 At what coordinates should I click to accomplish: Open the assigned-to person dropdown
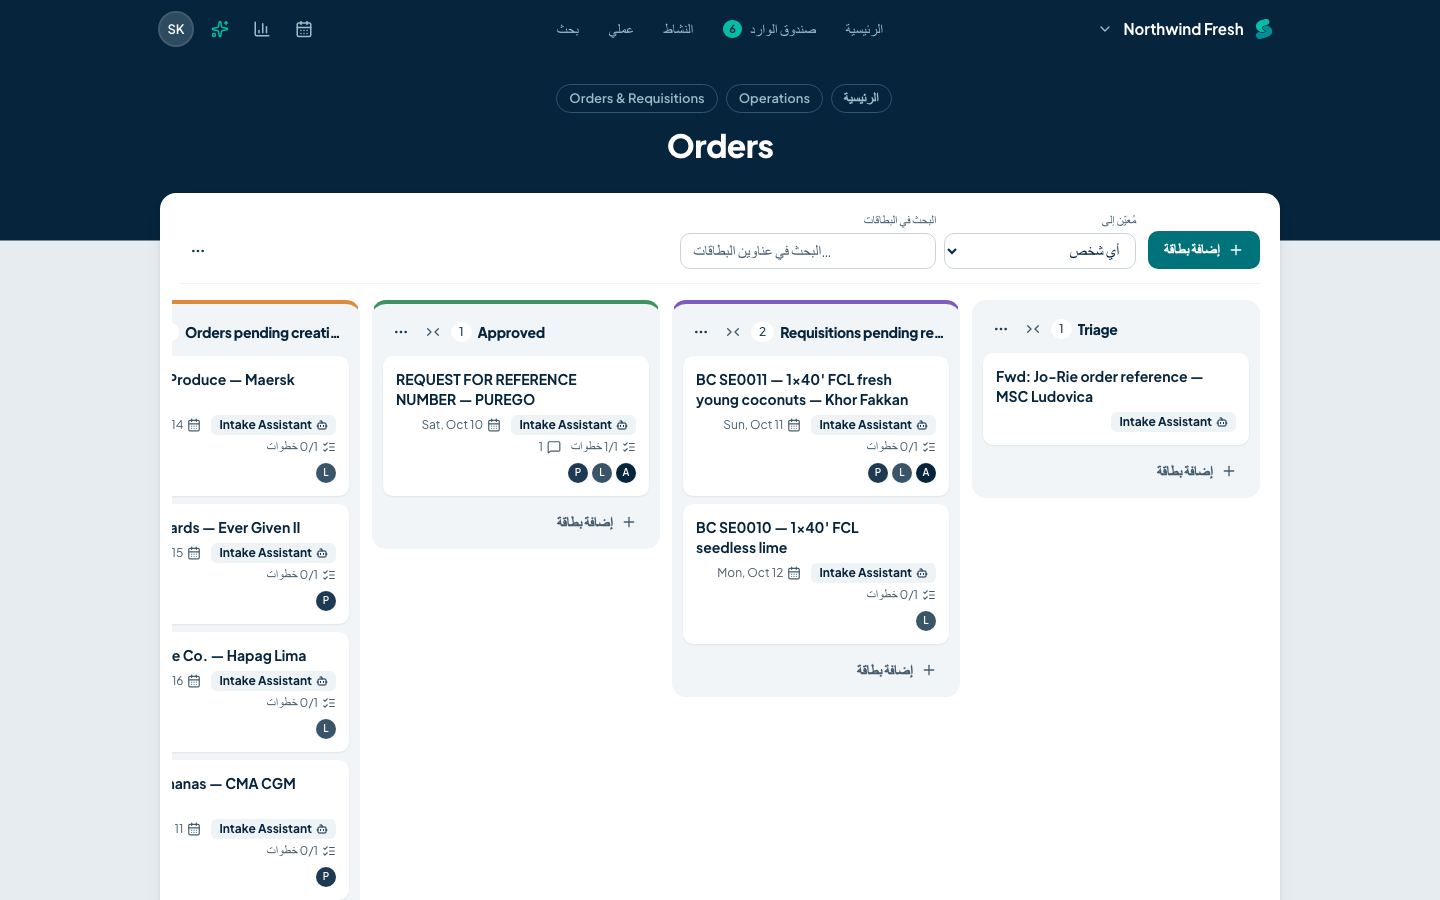[x=1040, y=251]
